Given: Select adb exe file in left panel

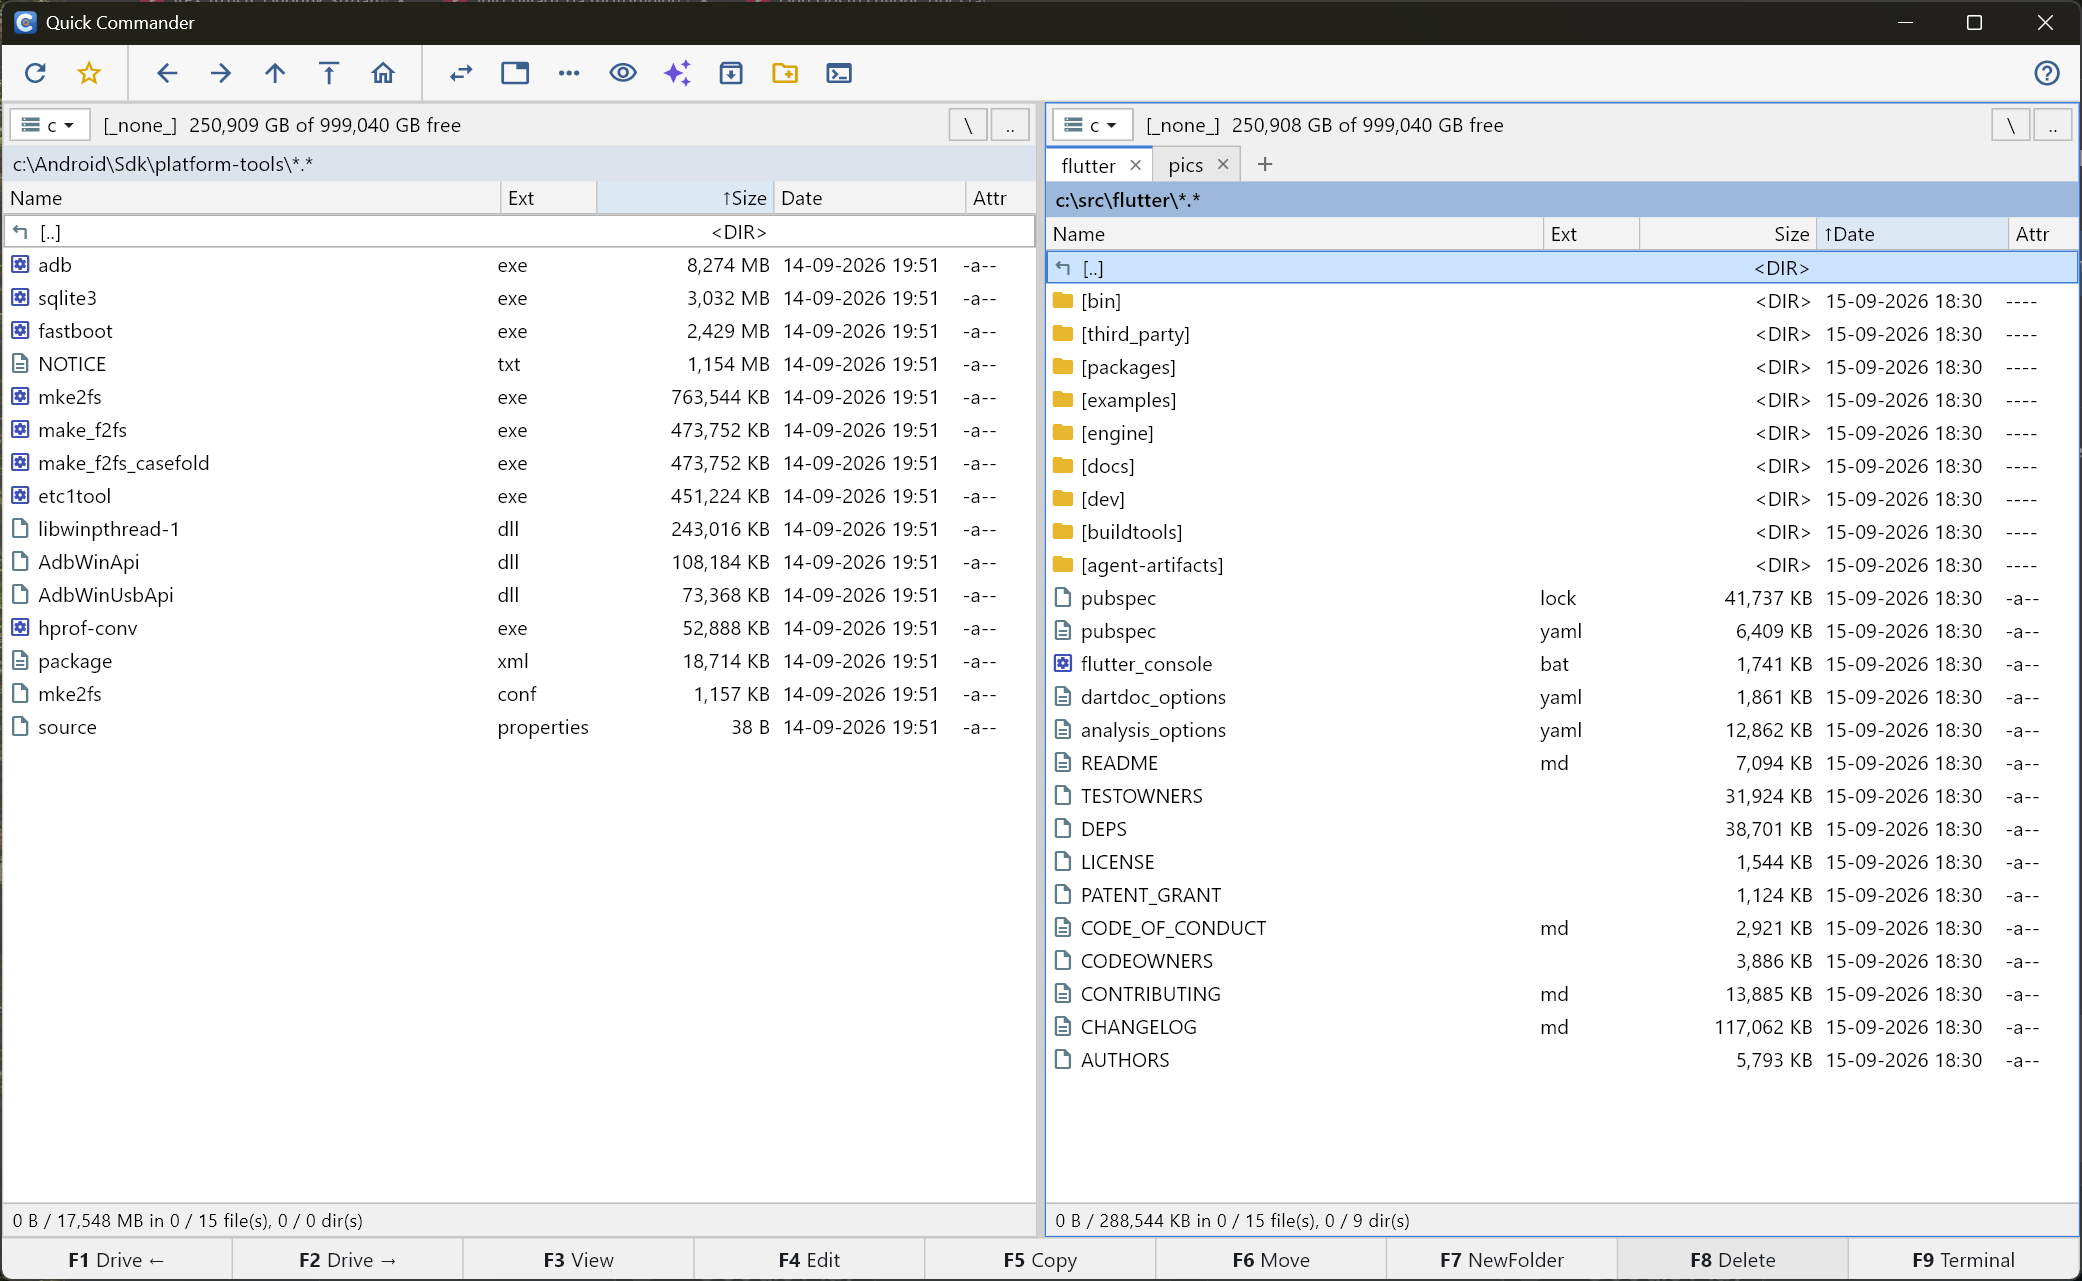Looking at the screenshot, I should point(520,265).
